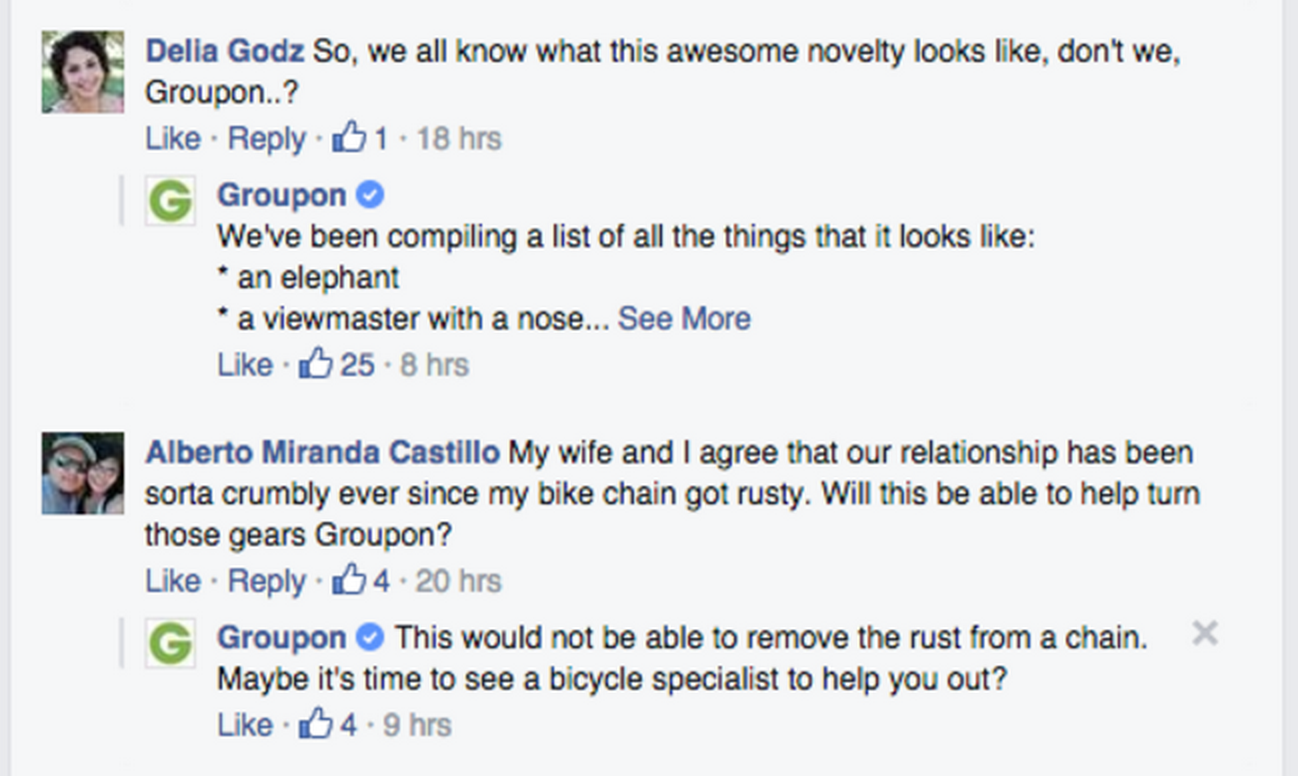Click thumbs-up icon on Groupon's 9 hrs reply
This screenshot has width=1298, height=776.
click(x=316, y=724)
